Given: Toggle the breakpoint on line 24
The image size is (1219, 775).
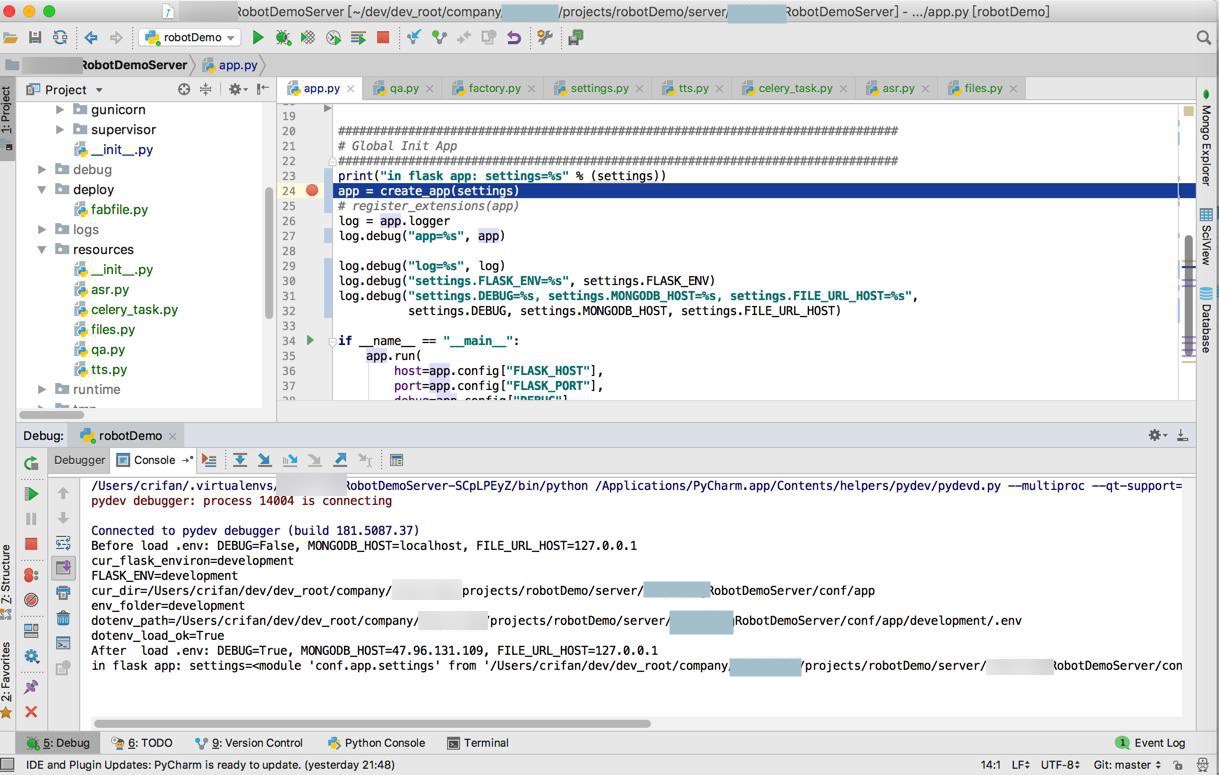Looking at the screenshot, I should pos(312,191).
